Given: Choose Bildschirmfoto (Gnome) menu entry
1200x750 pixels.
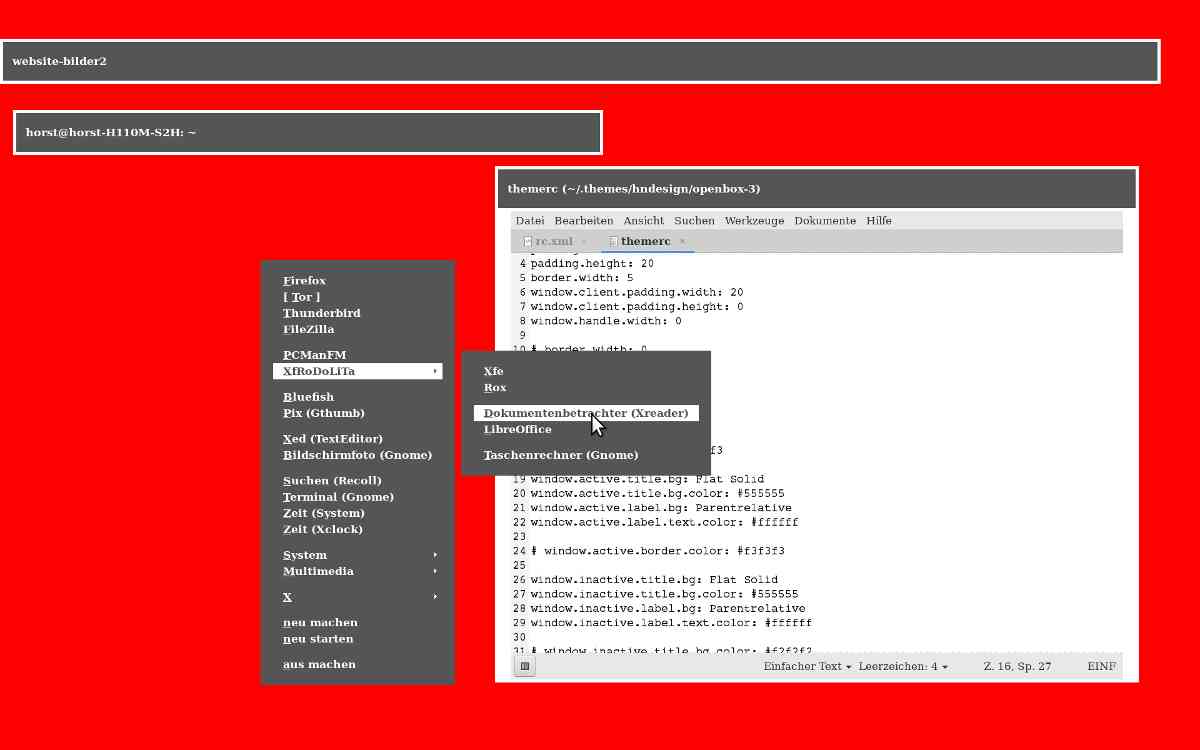Looking at the screenshot, I should [x=357, y=455].
